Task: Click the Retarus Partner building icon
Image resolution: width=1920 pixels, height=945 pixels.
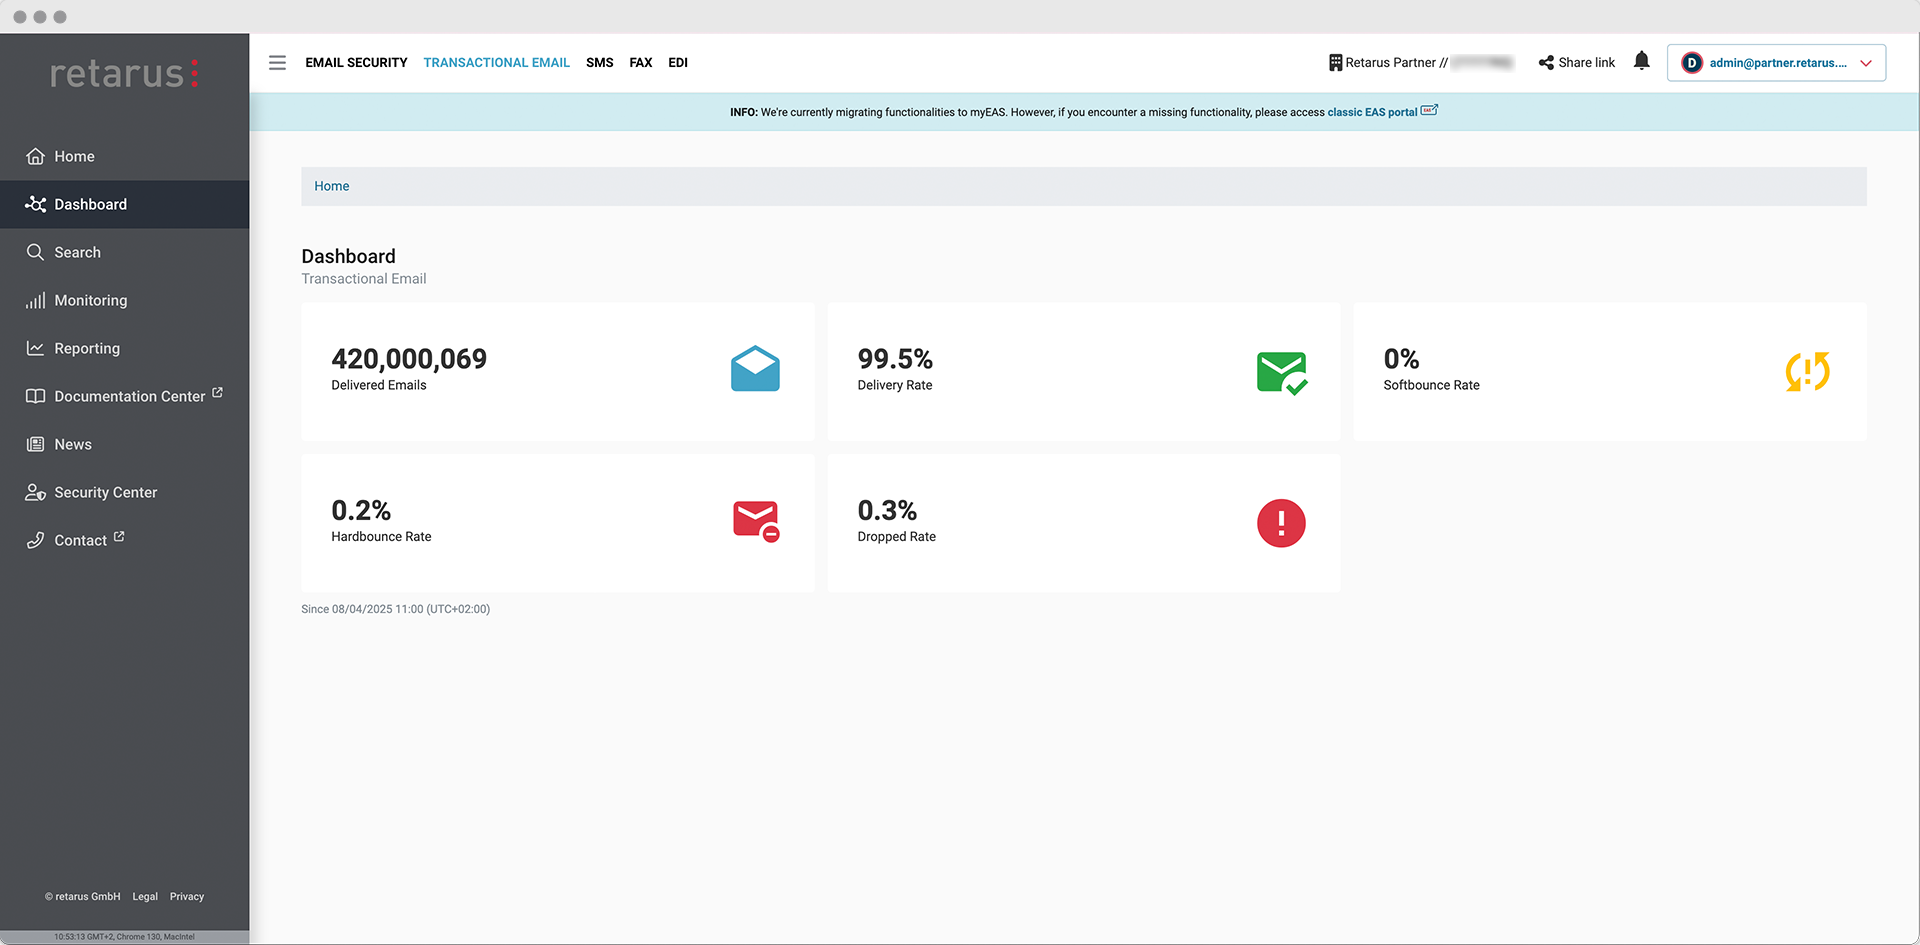Action: pos(1335,62)
